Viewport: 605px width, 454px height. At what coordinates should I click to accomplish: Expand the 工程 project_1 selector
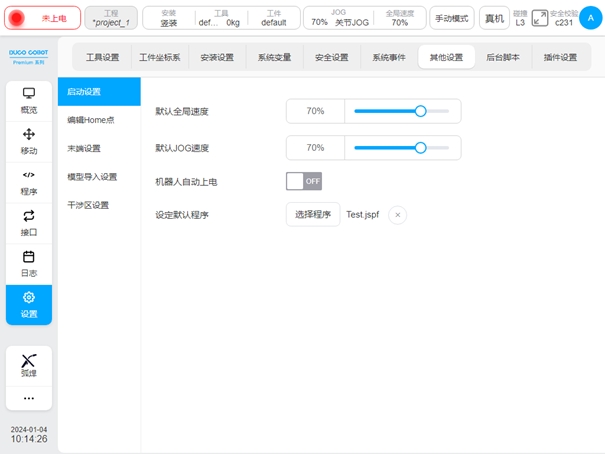(111, 18)
